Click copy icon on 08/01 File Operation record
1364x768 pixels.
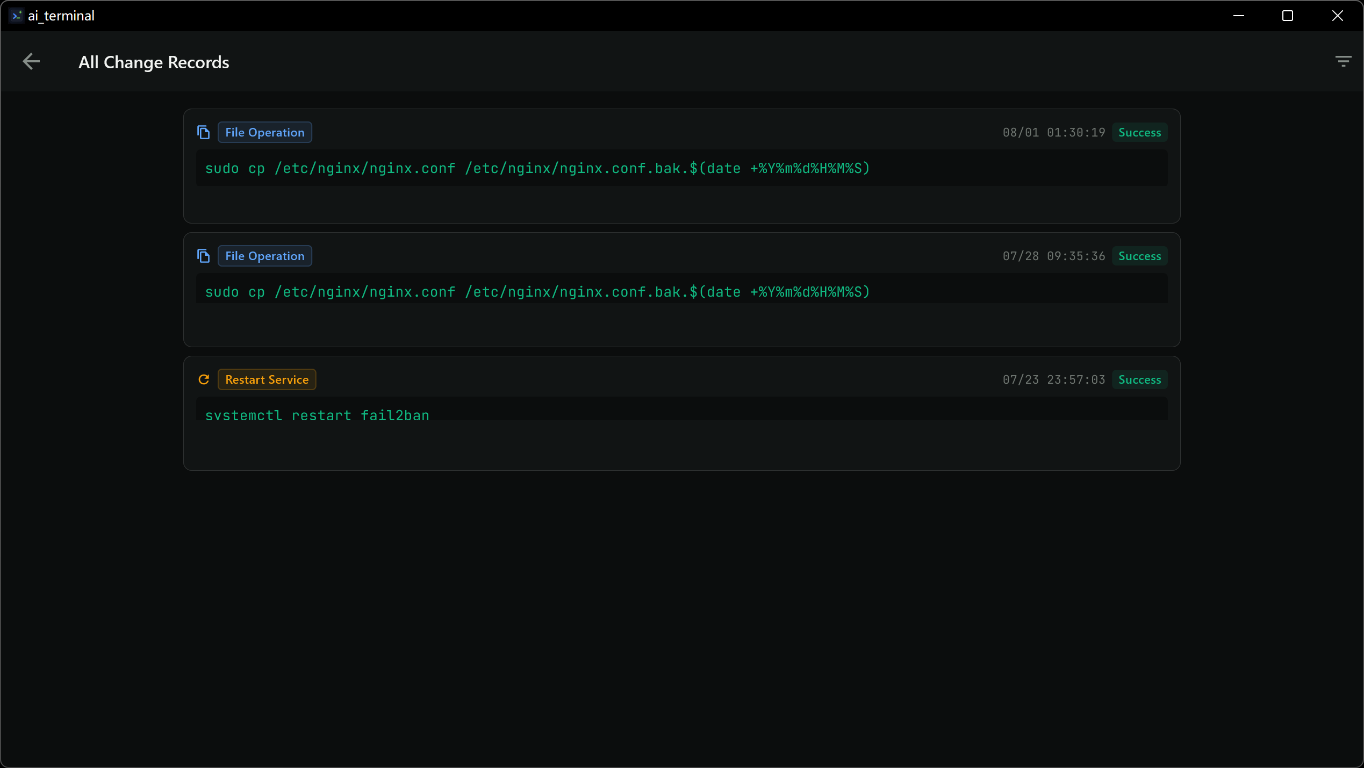[204, 132]
